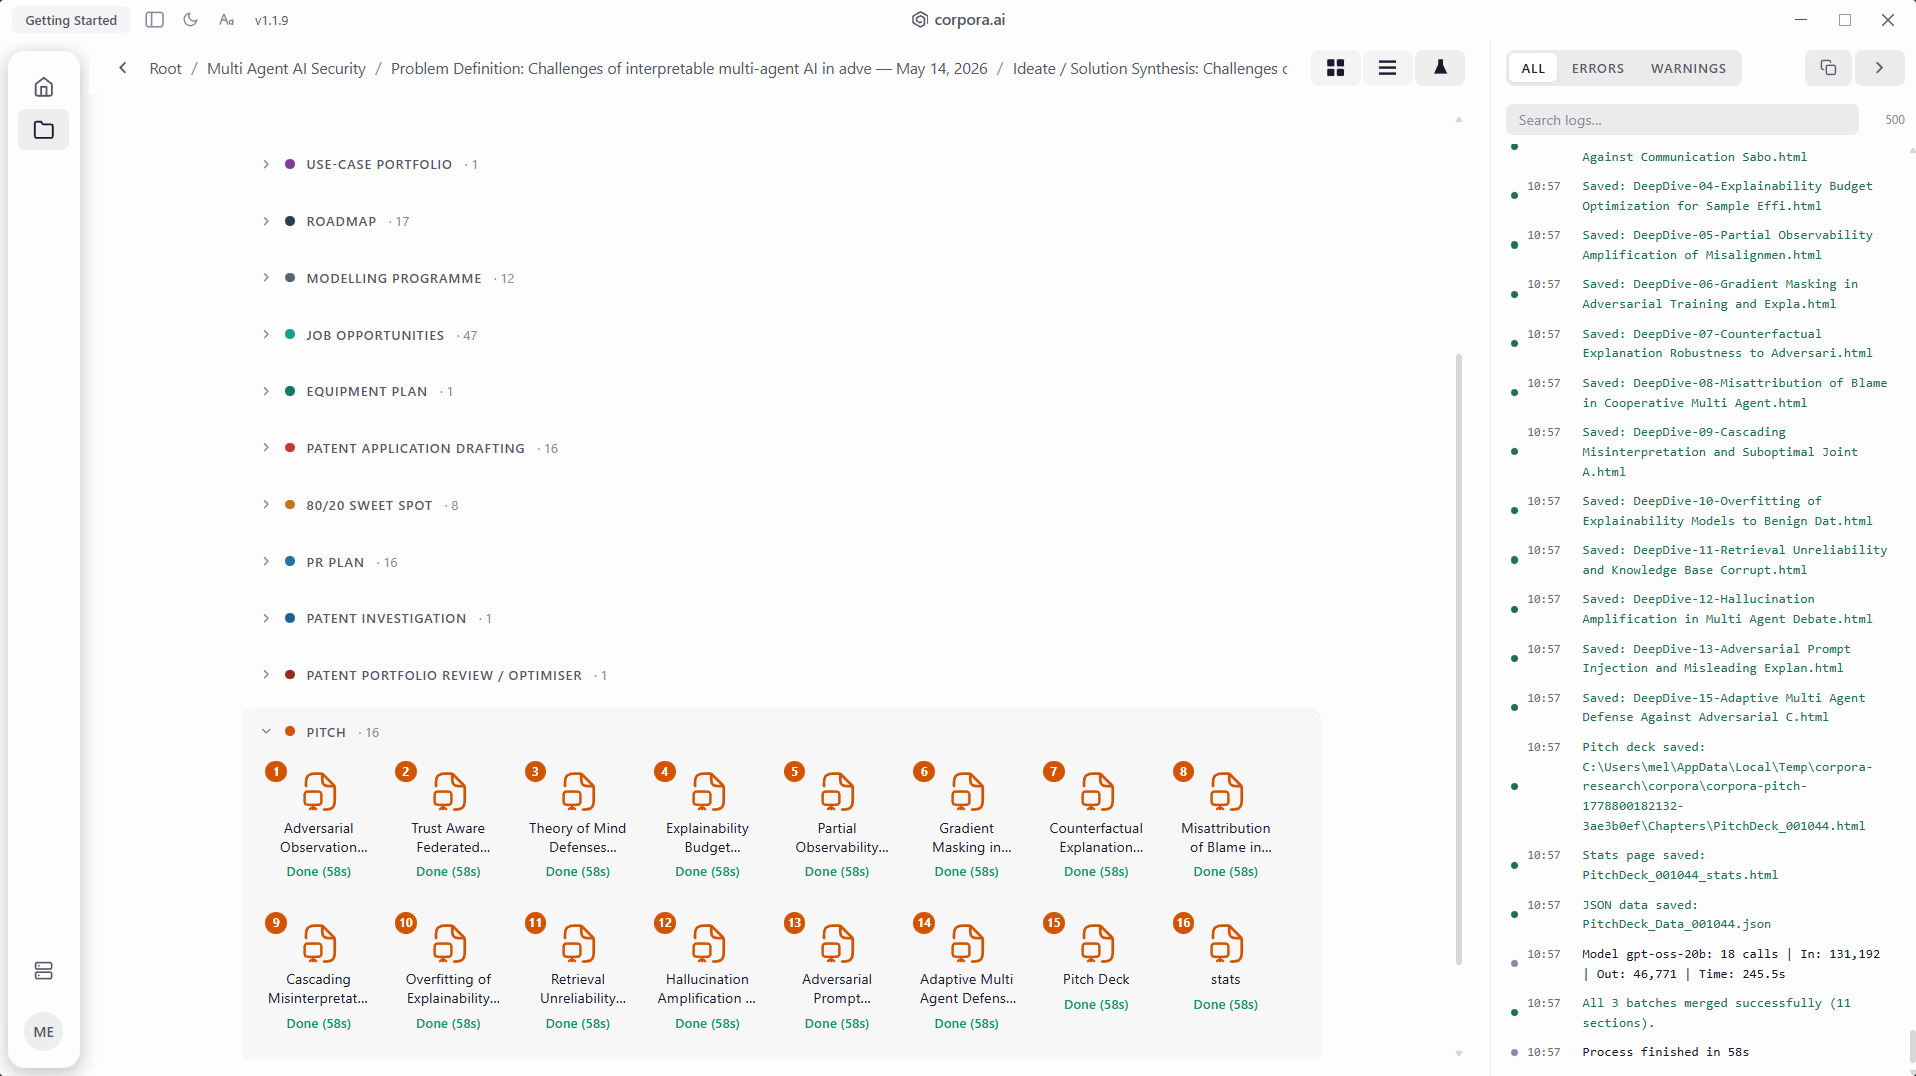Open the ME user avatar

point(43,1032)
